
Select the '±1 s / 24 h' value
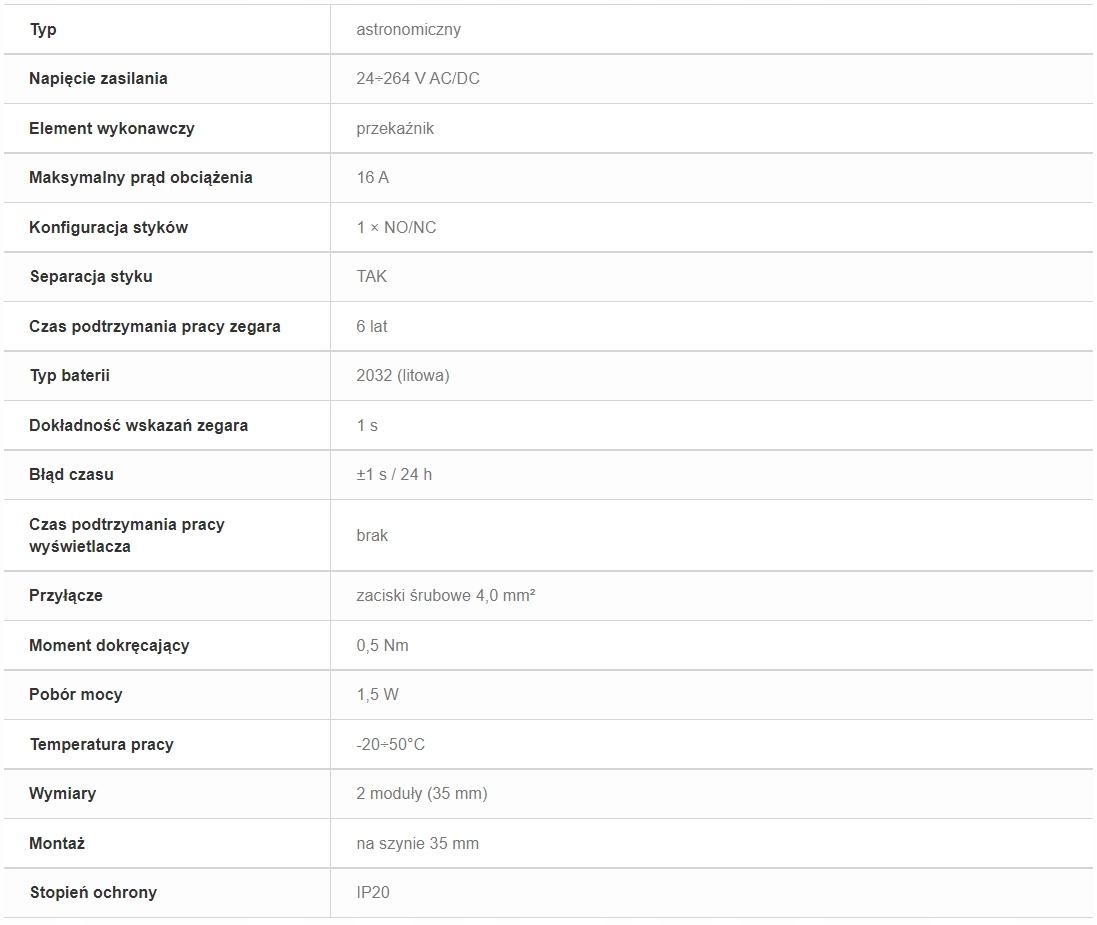pos(394,474)
